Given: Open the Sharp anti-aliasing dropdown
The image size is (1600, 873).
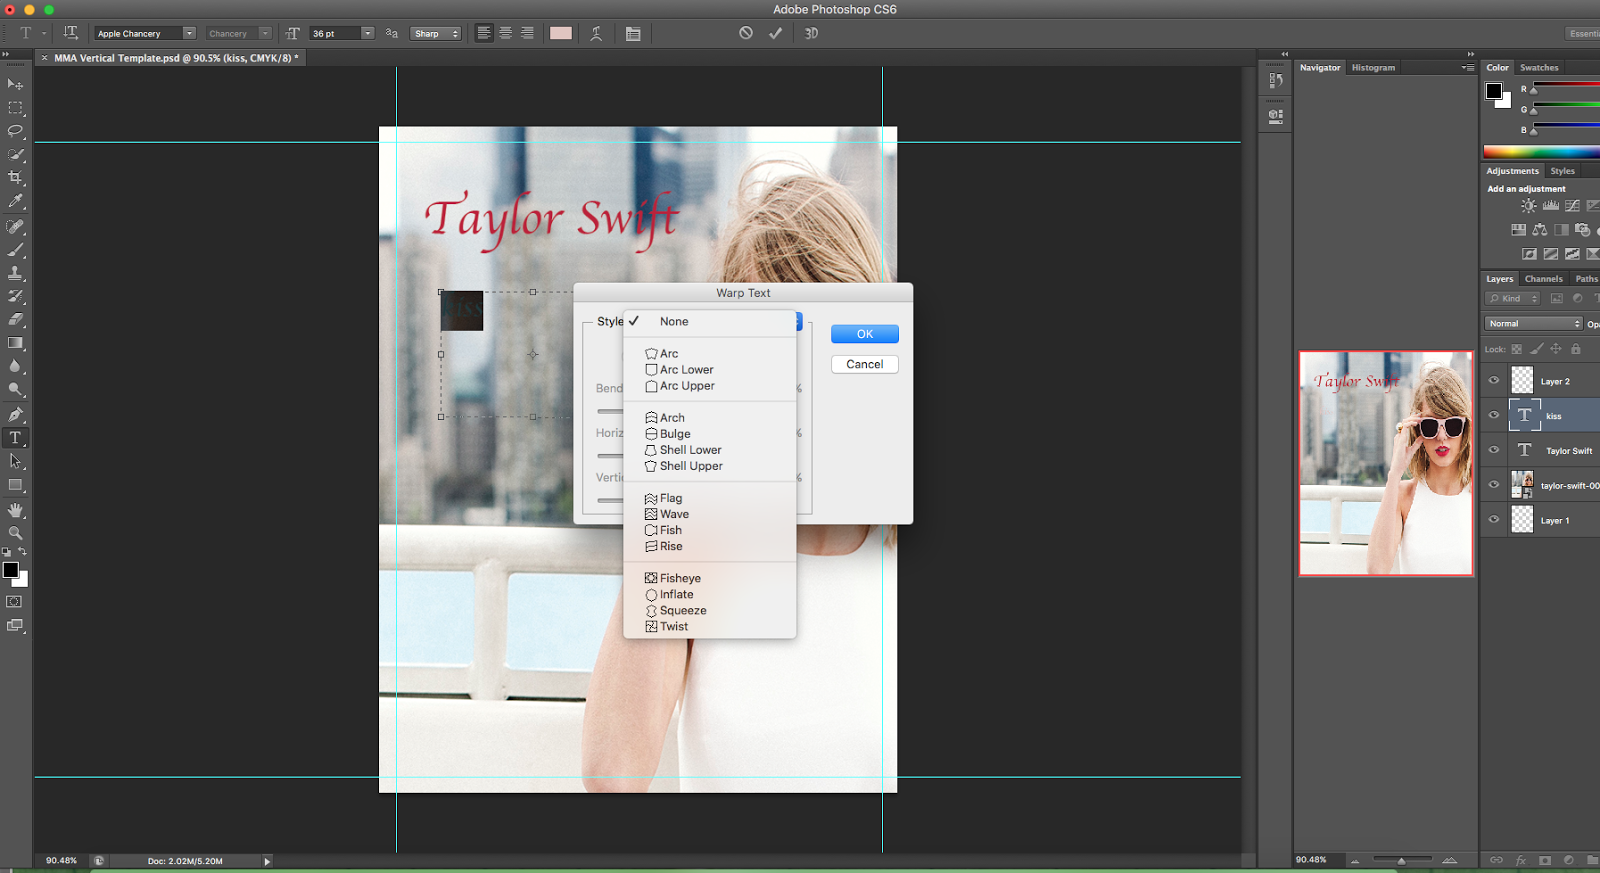Looking at the screenshot, I should [437, 33].
